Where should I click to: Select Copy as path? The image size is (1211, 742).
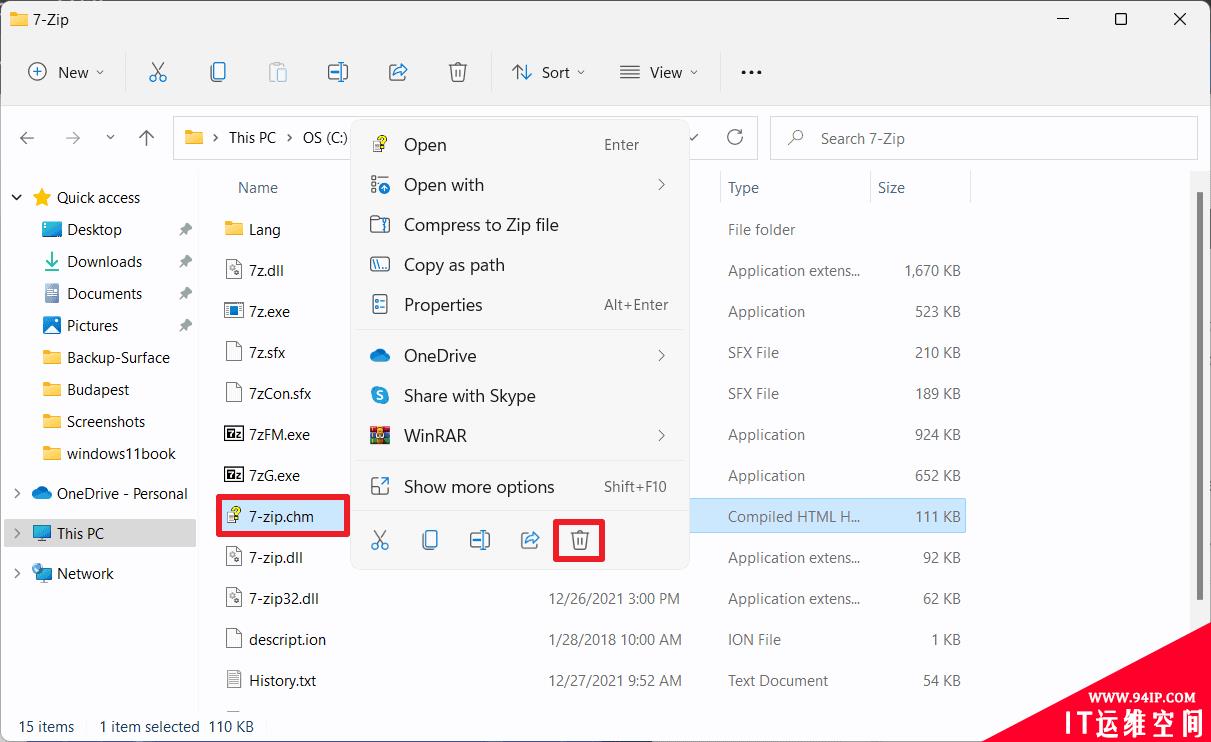[x=520, y=265]
